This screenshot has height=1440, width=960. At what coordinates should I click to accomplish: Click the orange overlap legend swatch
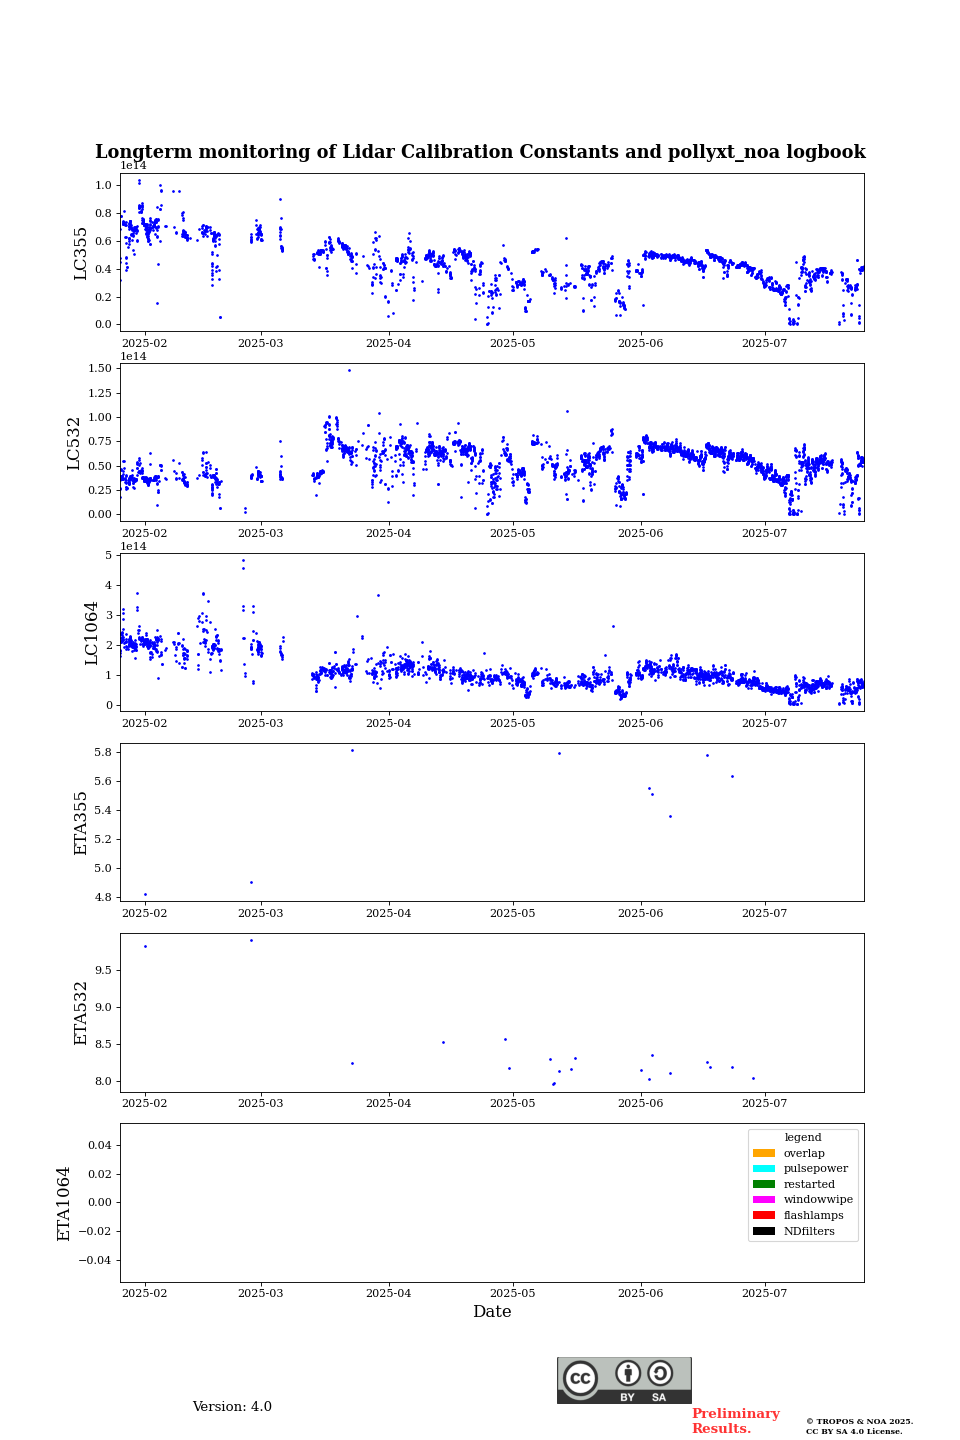764,1153
